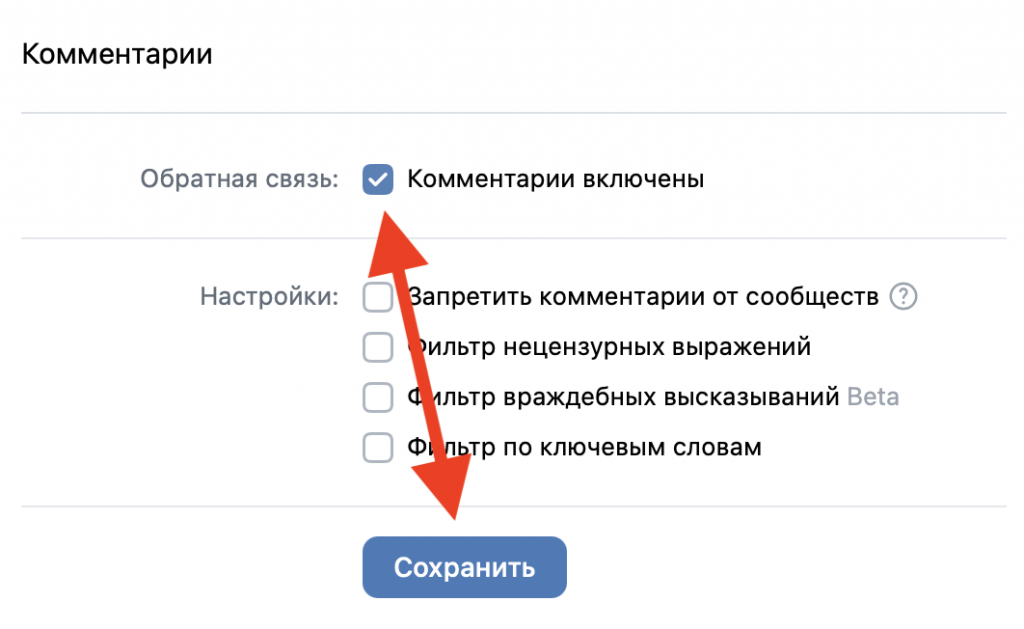Enable the "Запретить комментарии от сообществ" checkbox
This screenshot has height=629, width=1024.
[378, 297]
